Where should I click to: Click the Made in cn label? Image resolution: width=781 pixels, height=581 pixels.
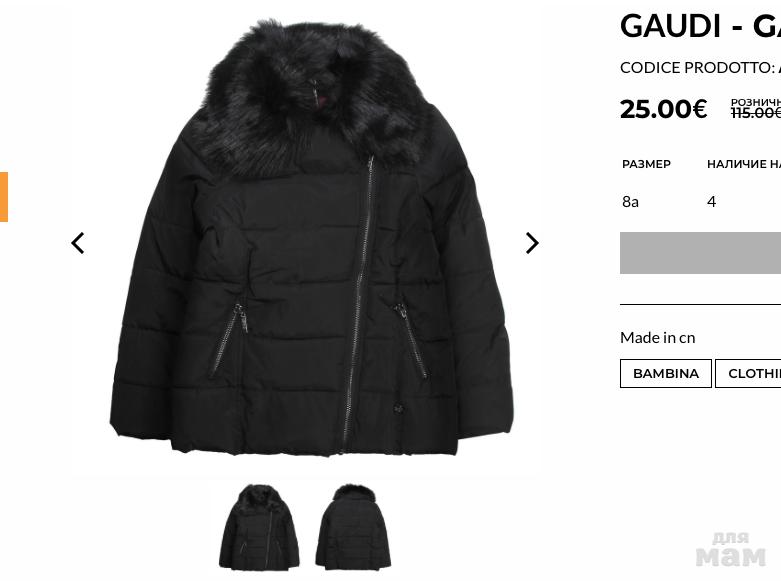click(657, 337)
